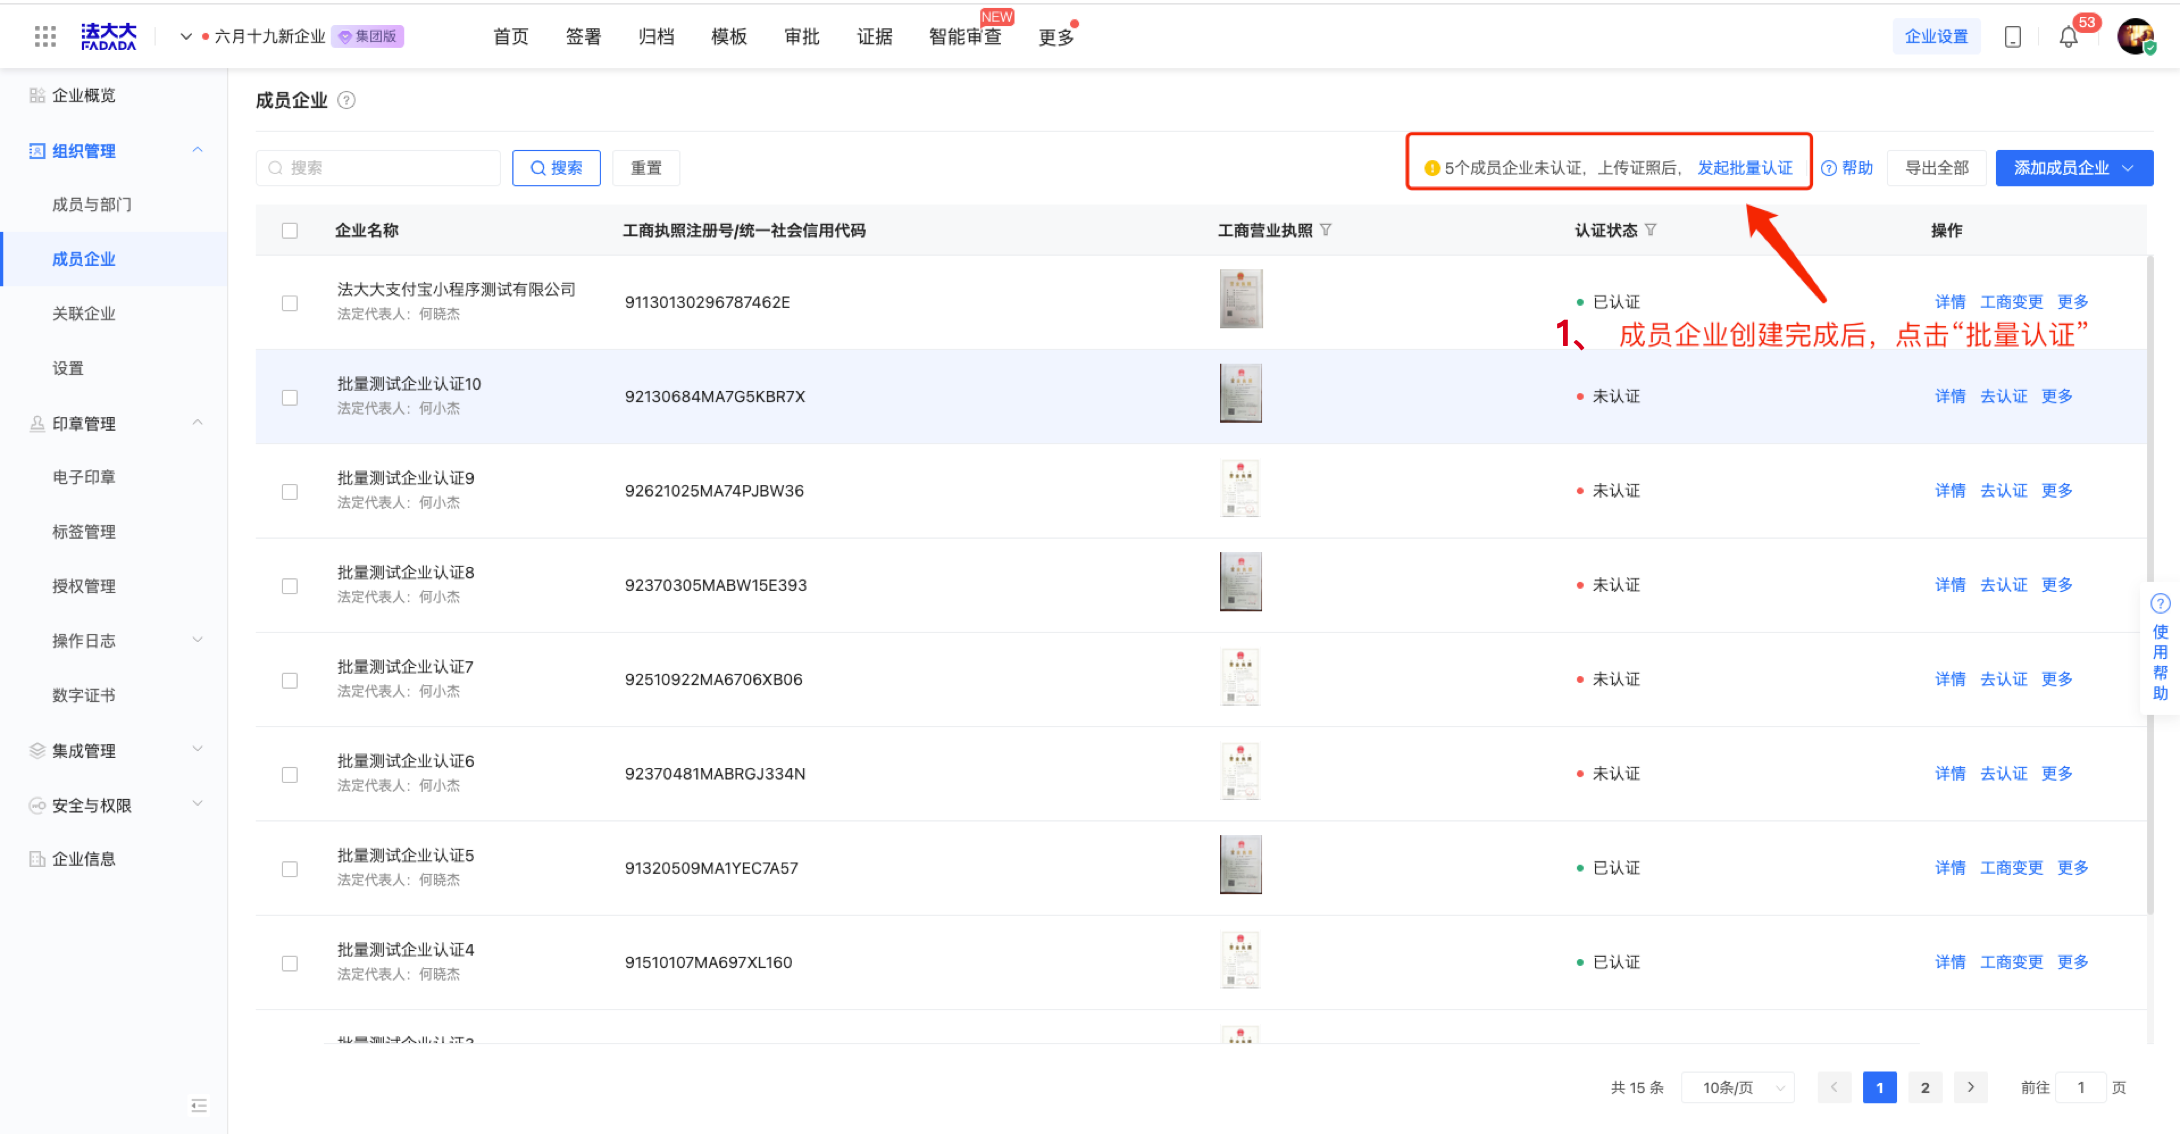Expand the 添加成员企业 dropdown button
Image resolution: width=2180 pixels, height=1134 pixels.
2073,168
